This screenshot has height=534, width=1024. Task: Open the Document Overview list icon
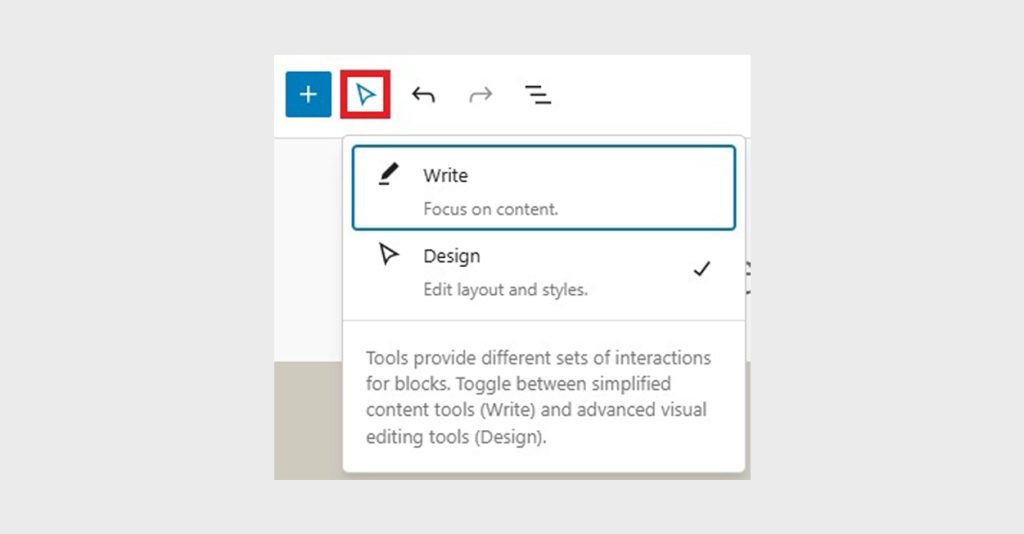tap(538, 95)
